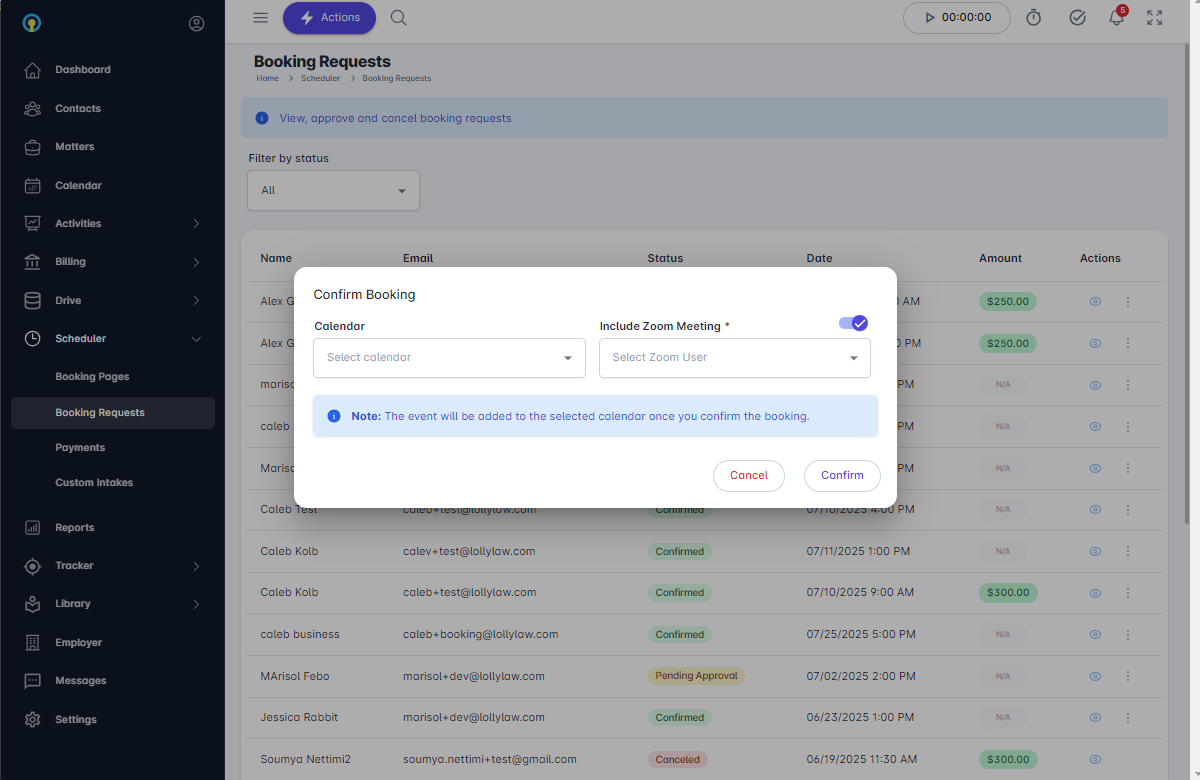This screenshot has width=1200, height=780.
Task: View first Alex row booking eye icon
Action: [x=1095, y=301]
